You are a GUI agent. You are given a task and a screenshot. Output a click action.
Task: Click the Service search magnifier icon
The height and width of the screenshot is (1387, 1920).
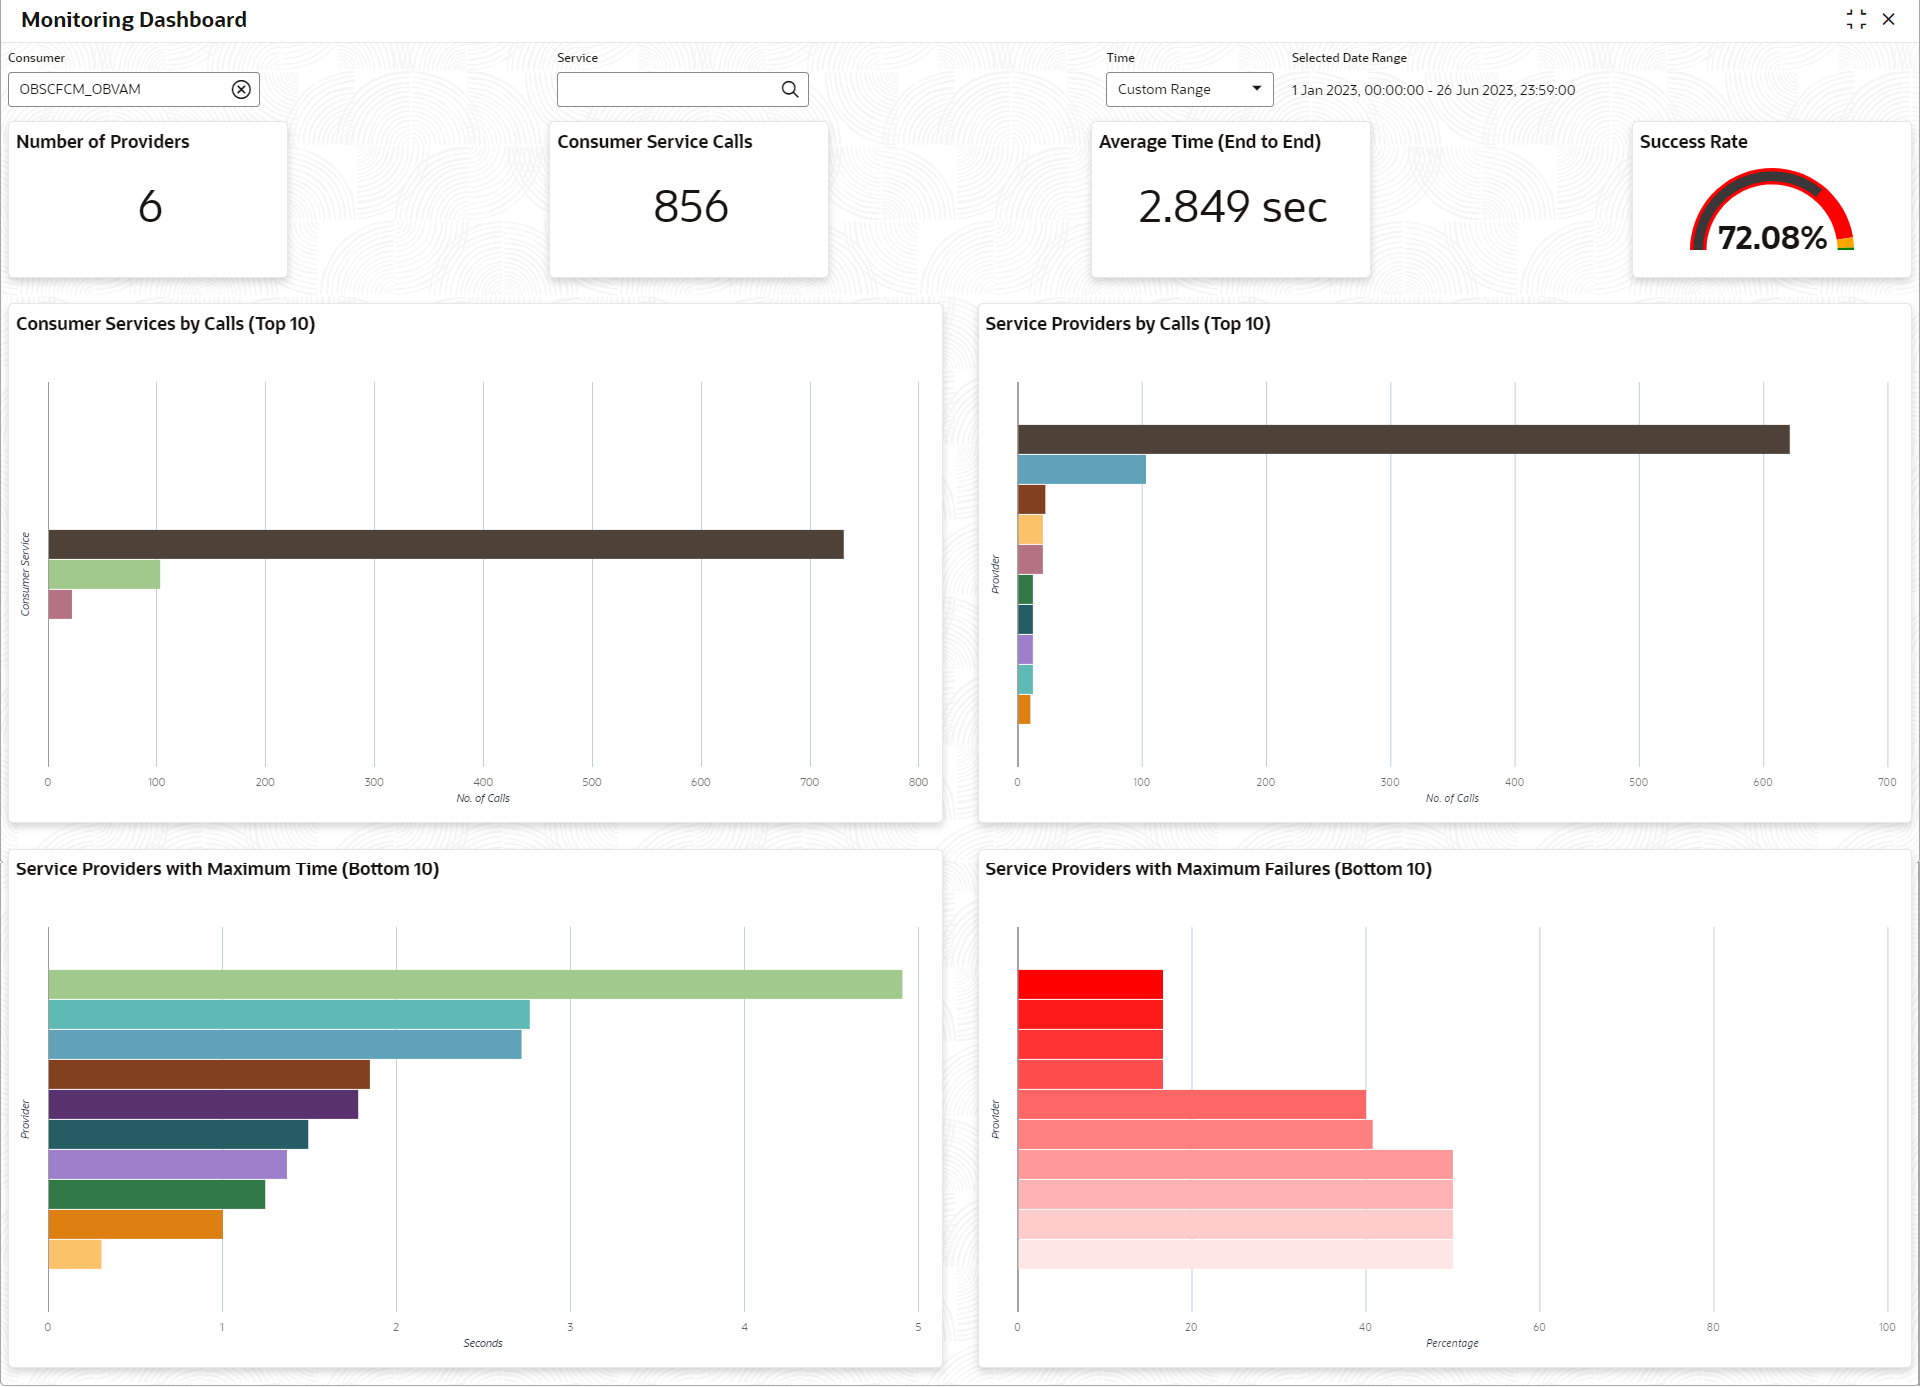tap(790, 89)
